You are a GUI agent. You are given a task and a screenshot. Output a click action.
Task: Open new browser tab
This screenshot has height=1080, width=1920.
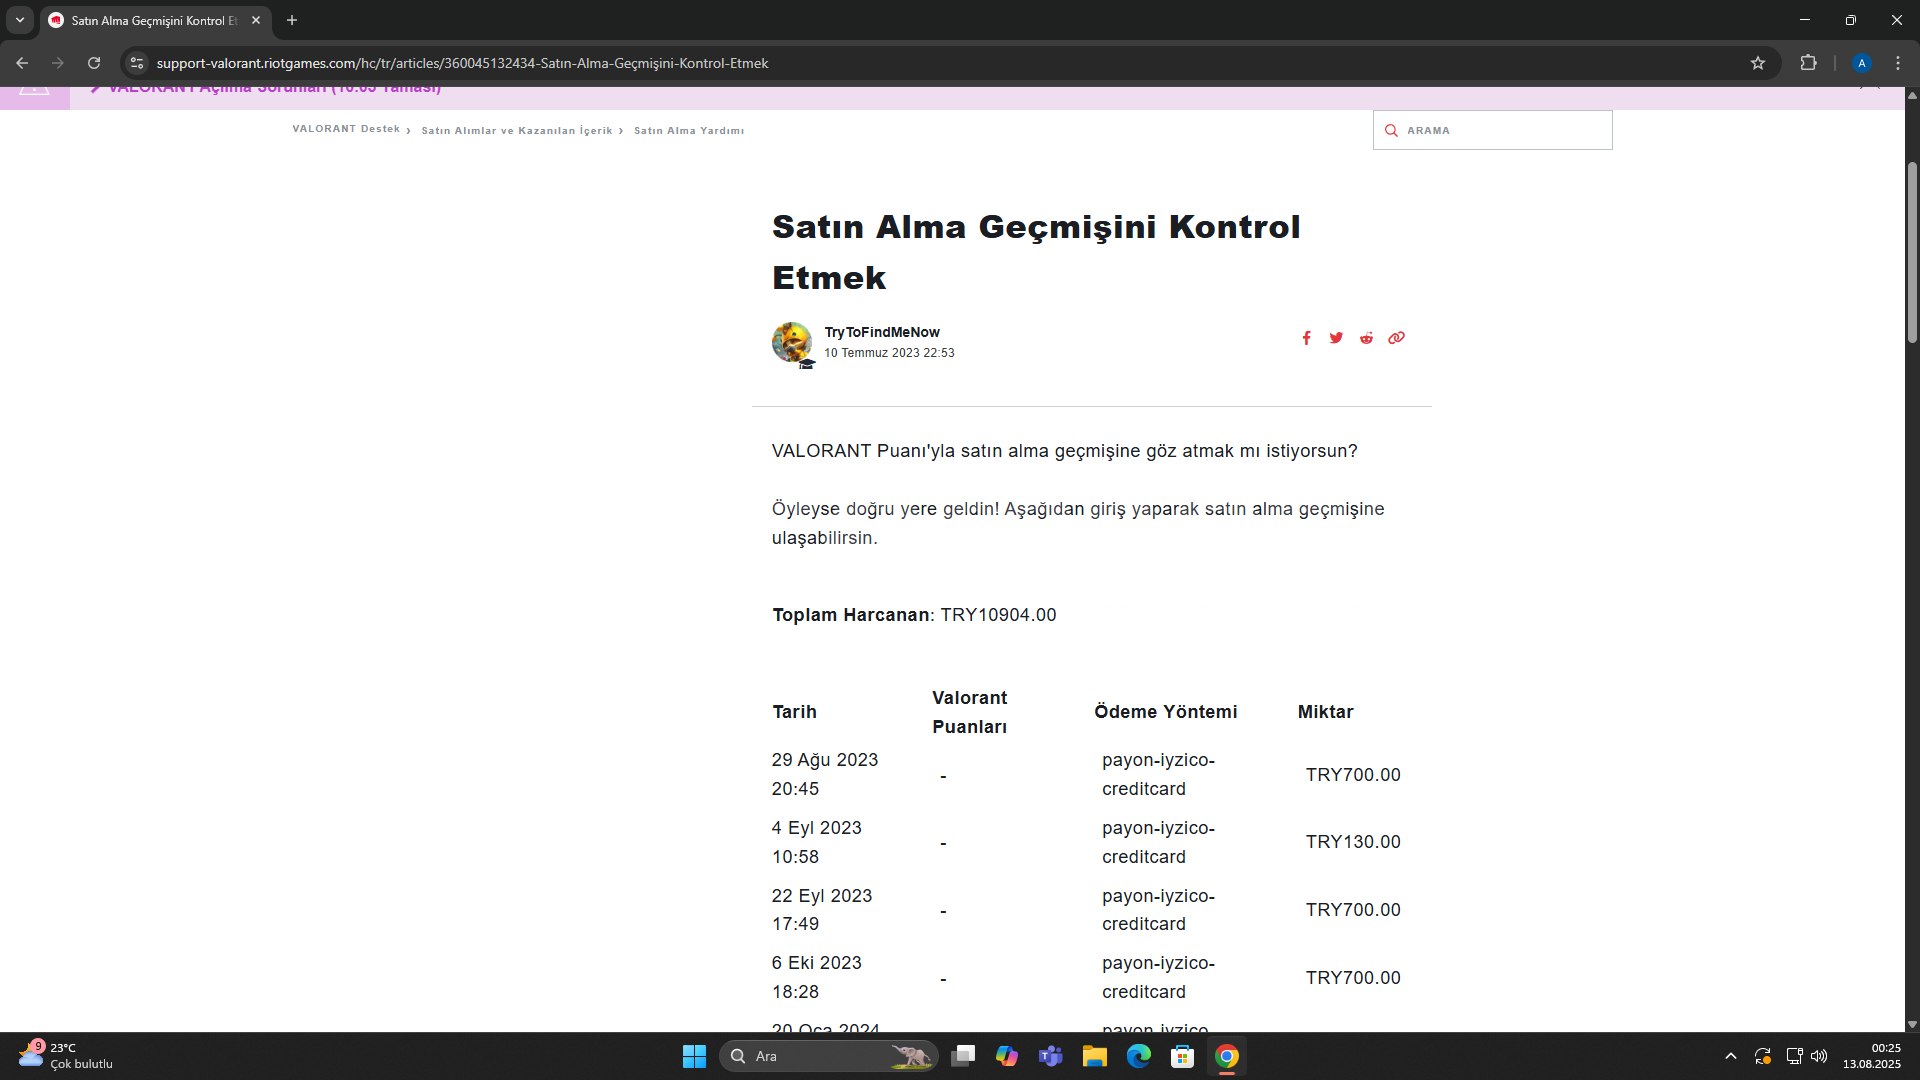click(x=292, y=20)
